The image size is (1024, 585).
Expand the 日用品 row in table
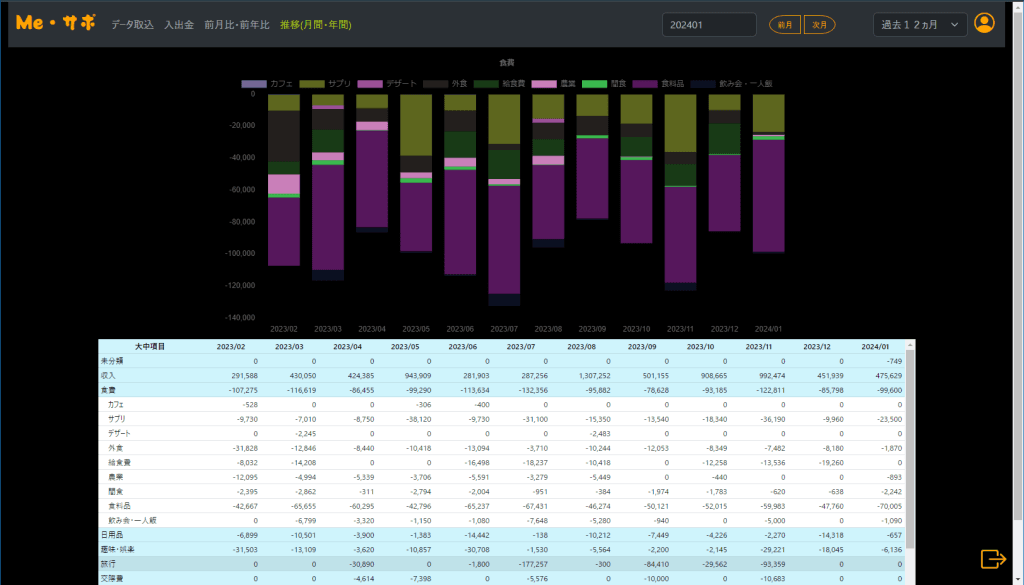[111, 535]
